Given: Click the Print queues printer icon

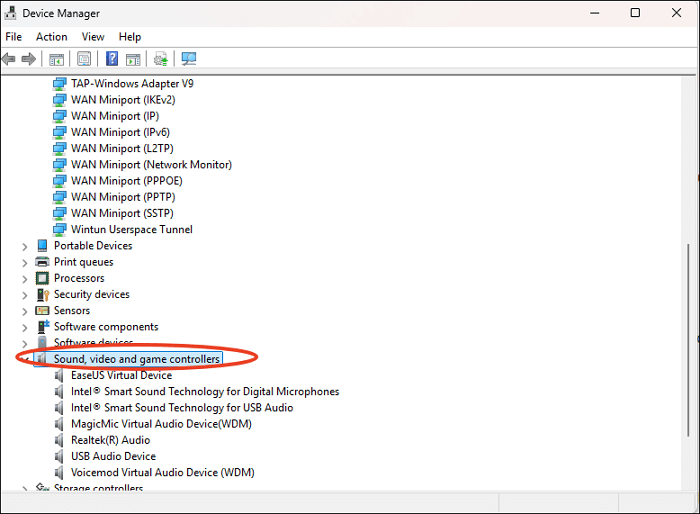Looking at the screenshot, I should 42,262.
